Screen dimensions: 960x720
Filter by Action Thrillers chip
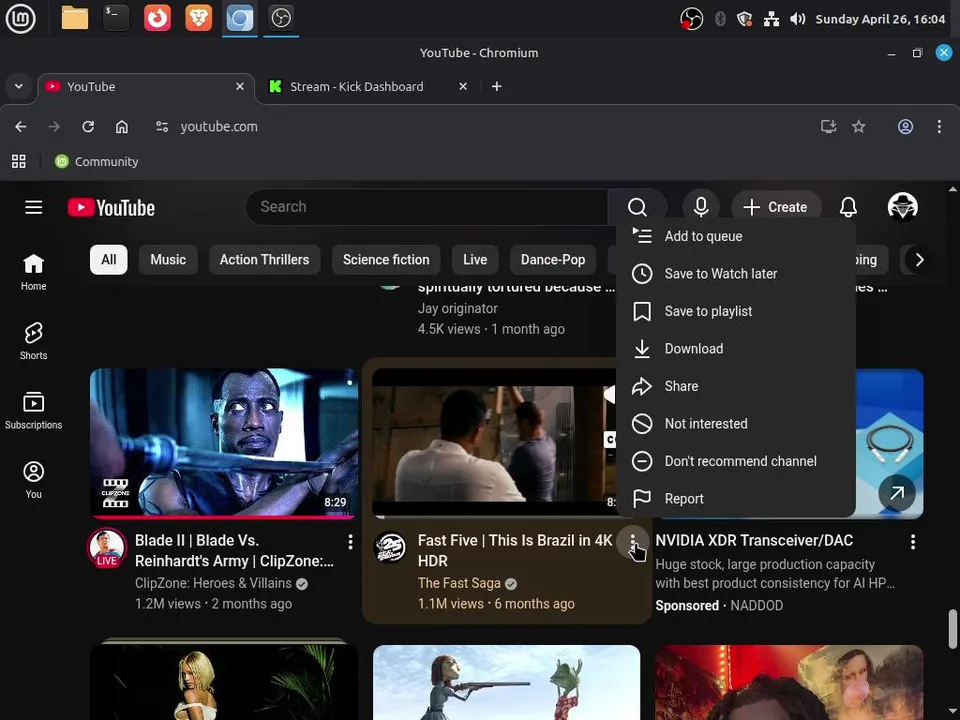(x=264, y=260)
